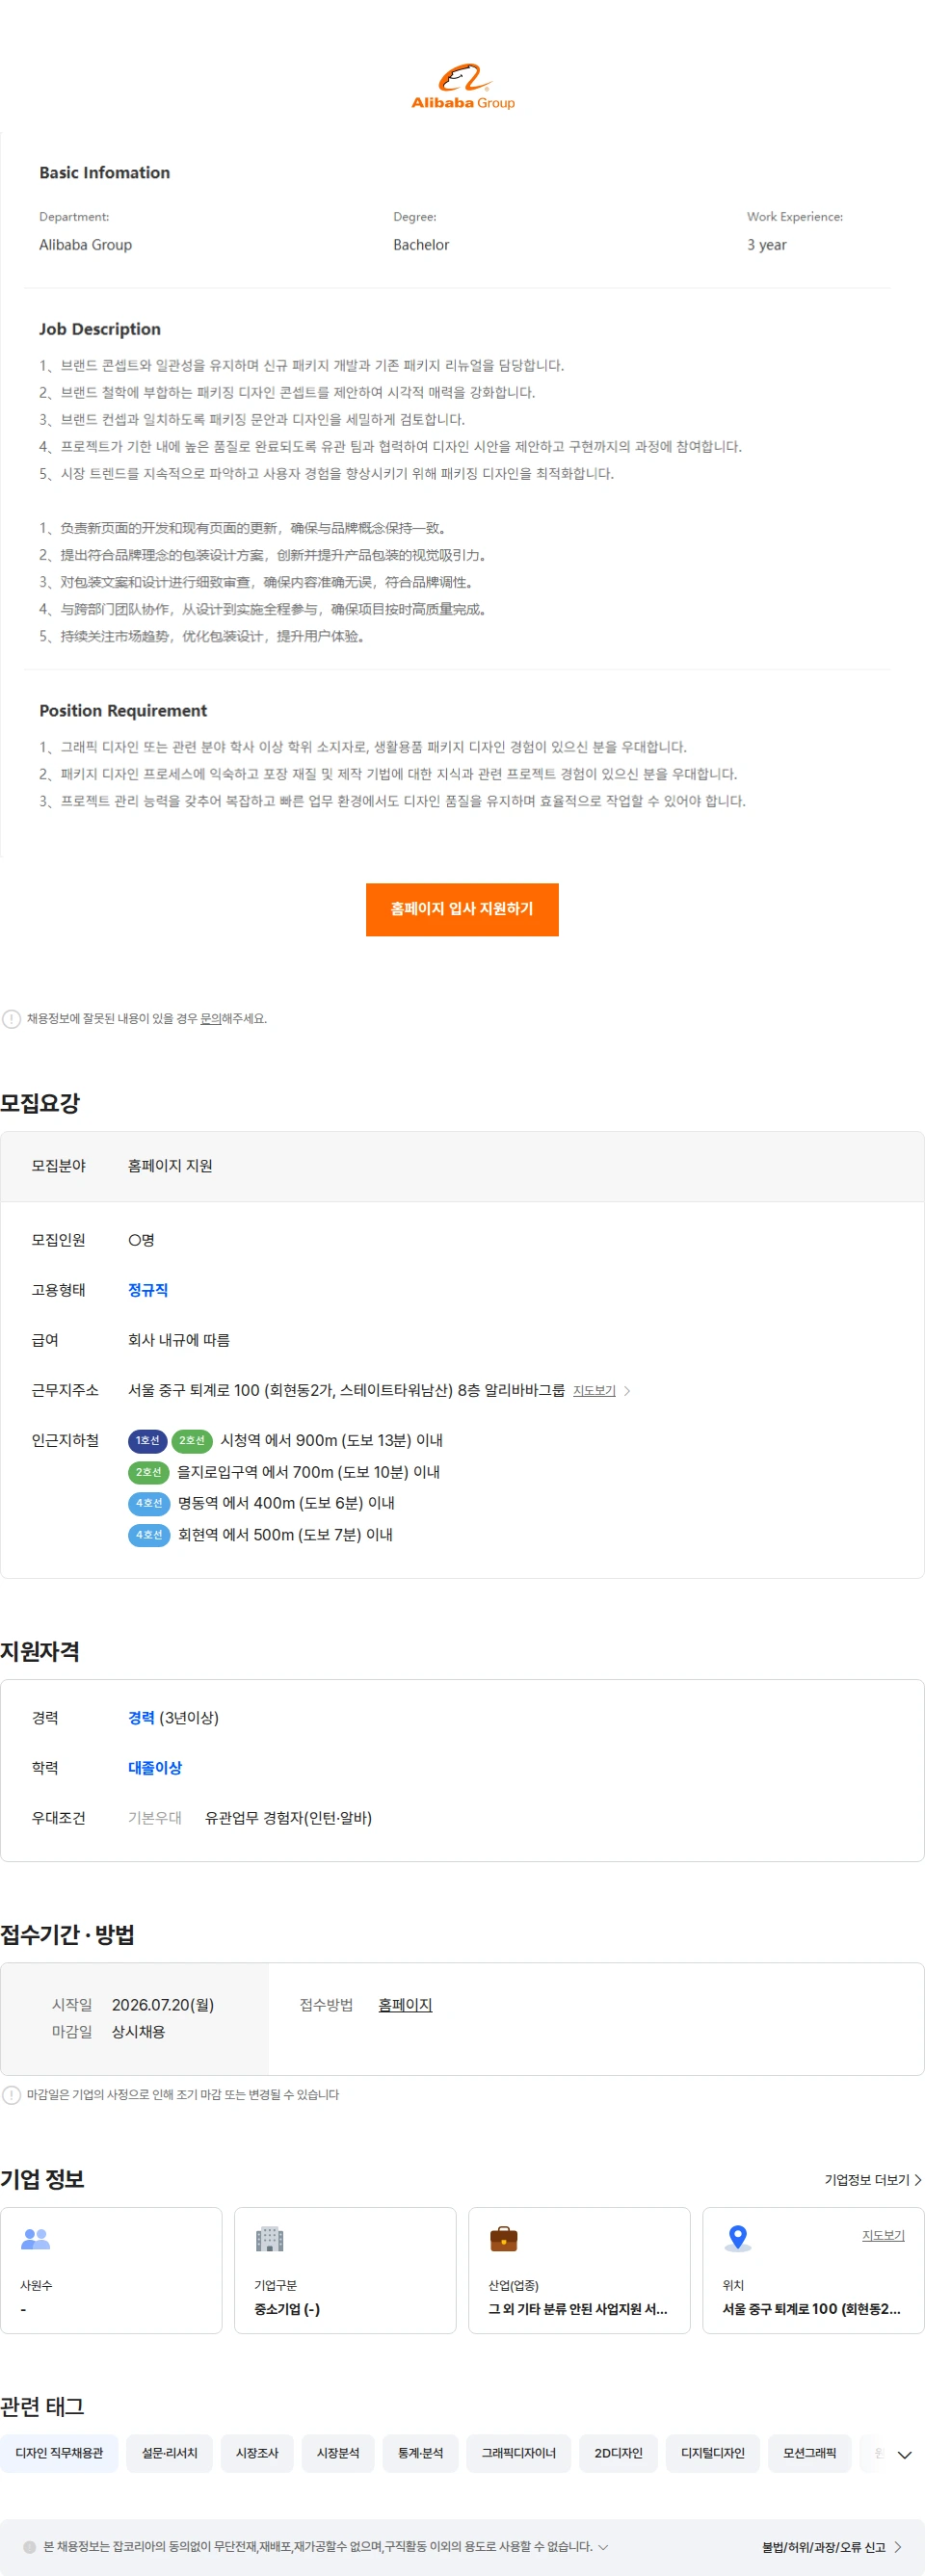Select the 시장분석 tag

coord(338,2453)
